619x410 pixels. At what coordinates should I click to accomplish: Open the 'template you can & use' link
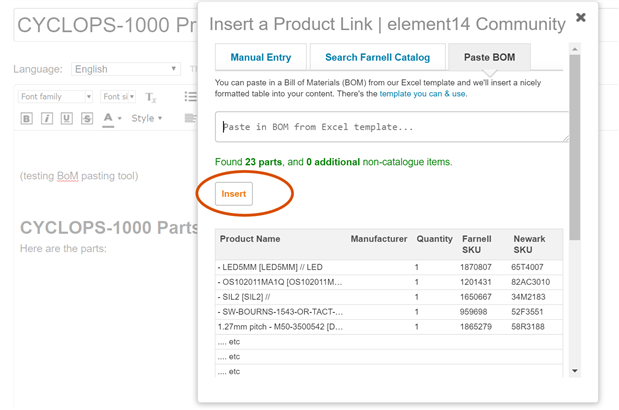(x=423, y=94)
